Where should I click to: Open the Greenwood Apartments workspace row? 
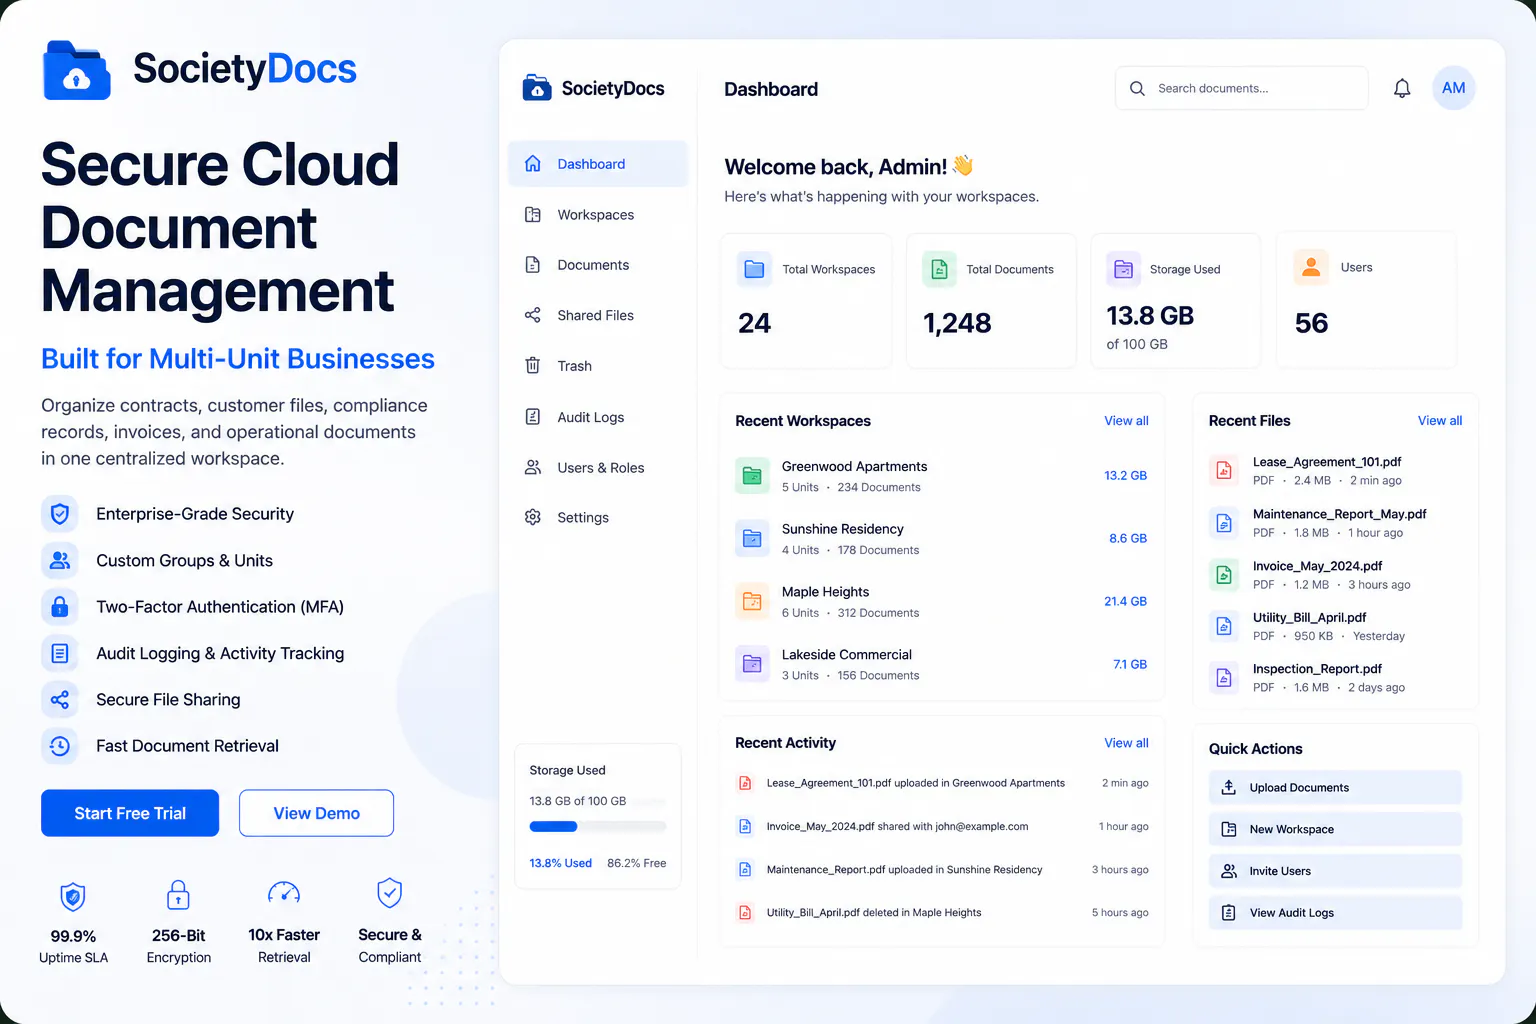941,476
